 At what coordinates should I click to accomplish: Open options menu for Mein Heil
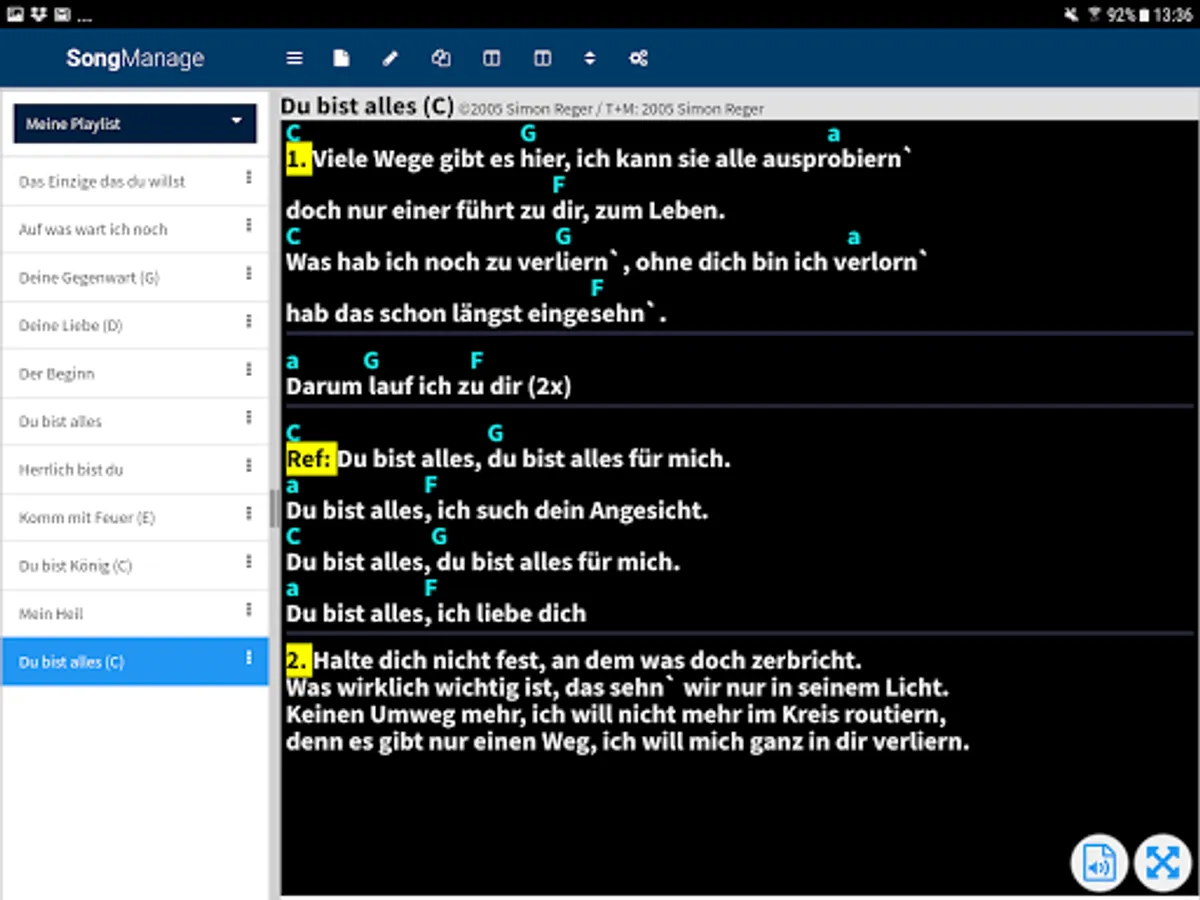pos(249,611)
